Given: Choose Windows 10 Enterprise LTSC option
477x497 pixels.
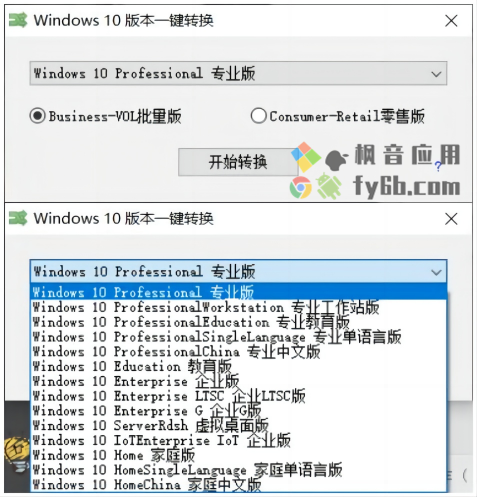Looking at the screenshot, I should coord(238,396).
